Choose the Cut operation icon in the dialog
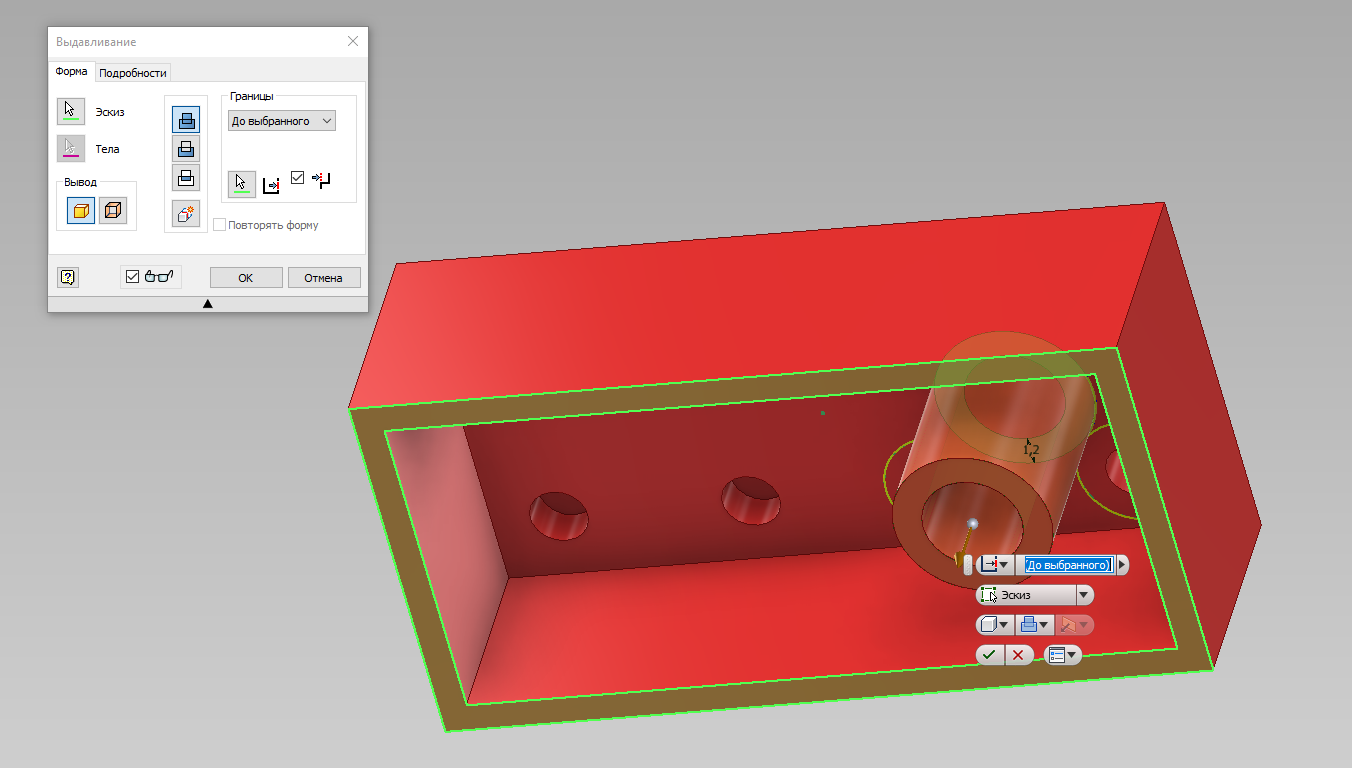Image resolution: width=1352 pixels, height=768 pixels. pos(186,149)
